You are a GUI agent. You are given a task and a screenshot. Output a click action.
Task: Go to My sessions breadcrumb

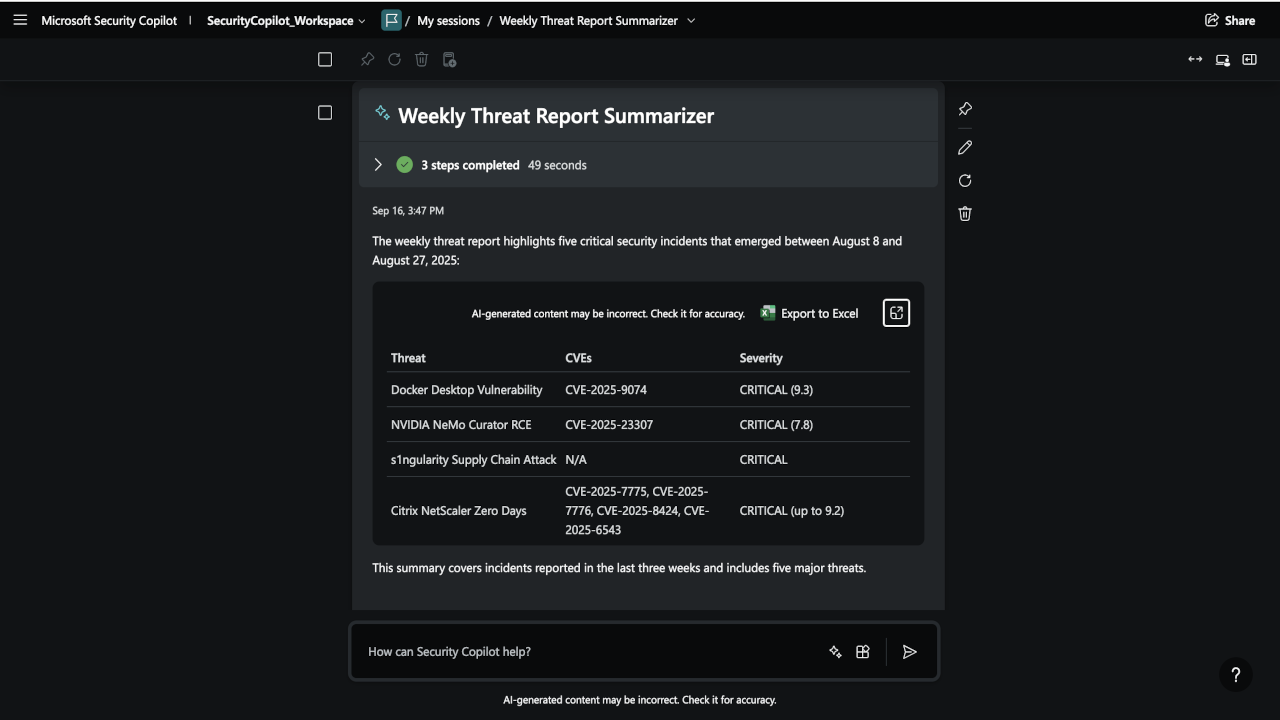coord(448,20)
